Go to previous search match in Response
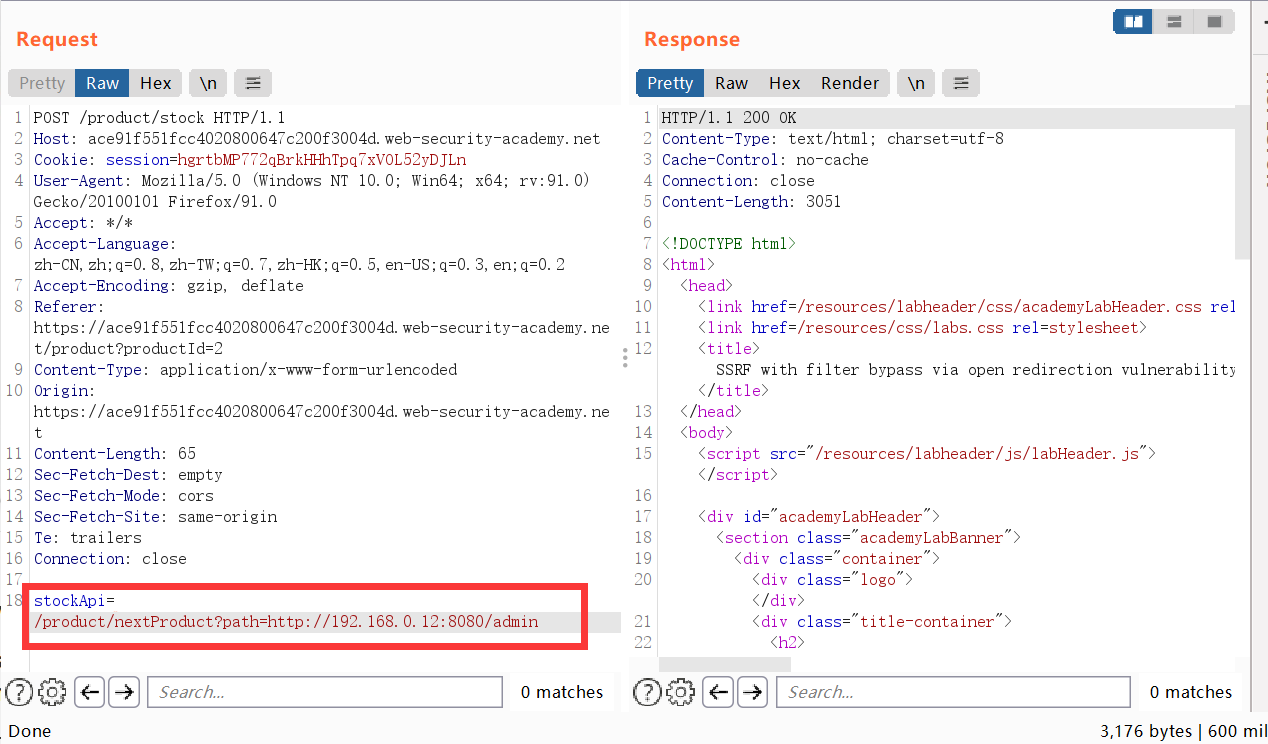 point(719,691)
